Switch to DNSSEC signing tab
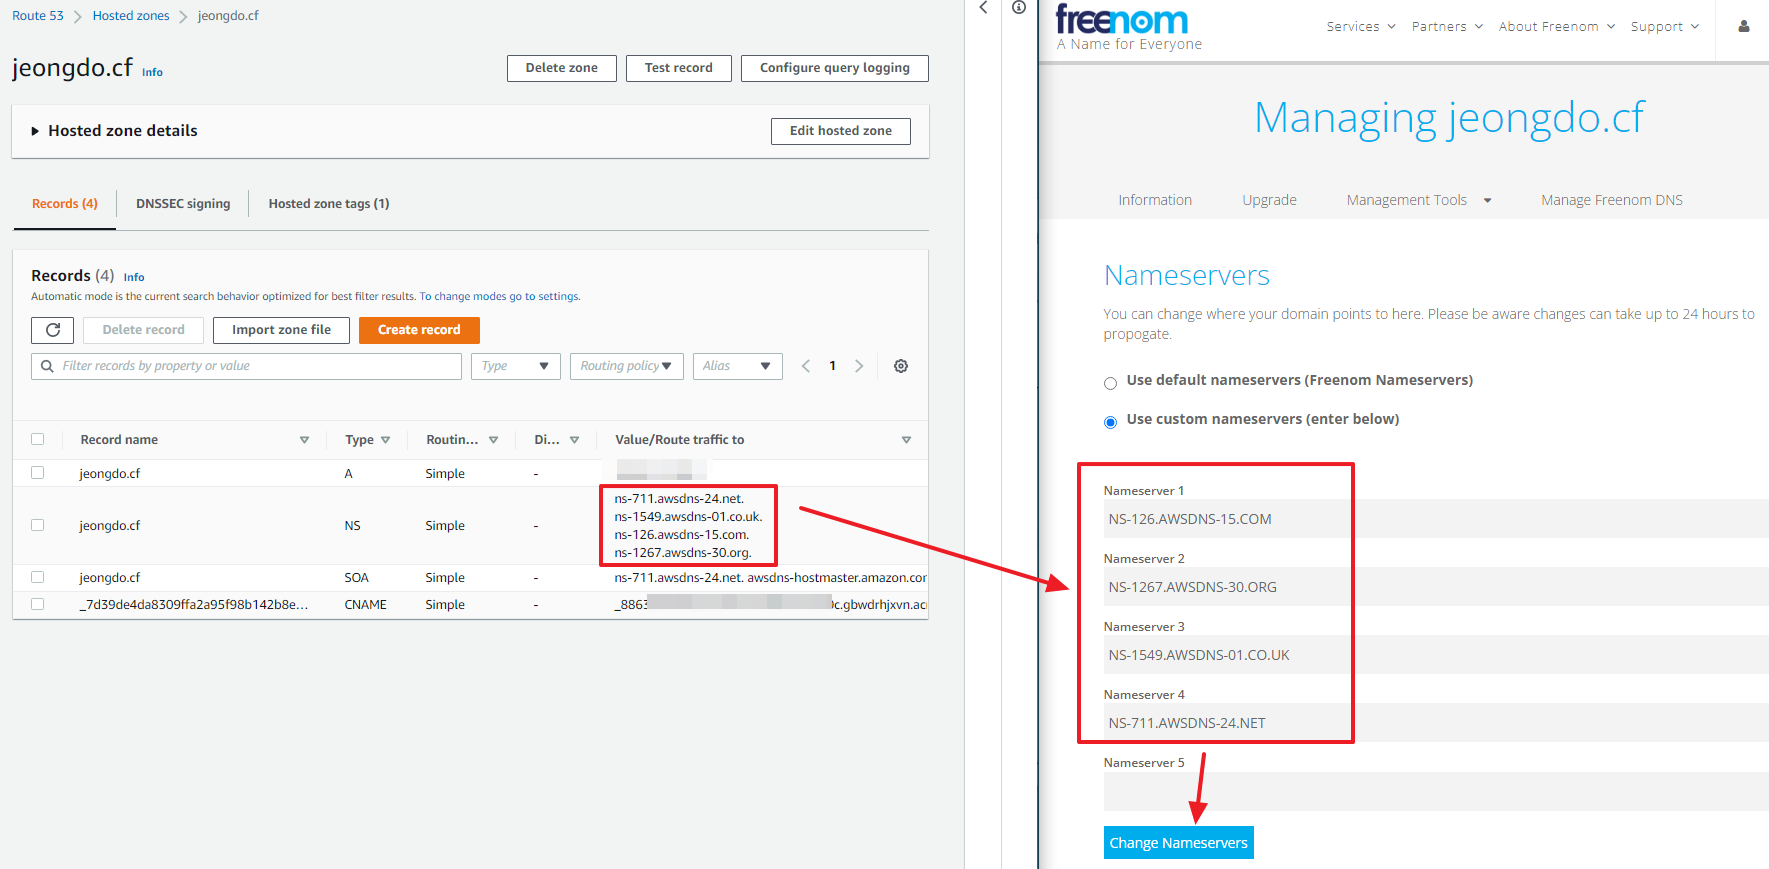1769x869 pixels. (x=183, y=204)
